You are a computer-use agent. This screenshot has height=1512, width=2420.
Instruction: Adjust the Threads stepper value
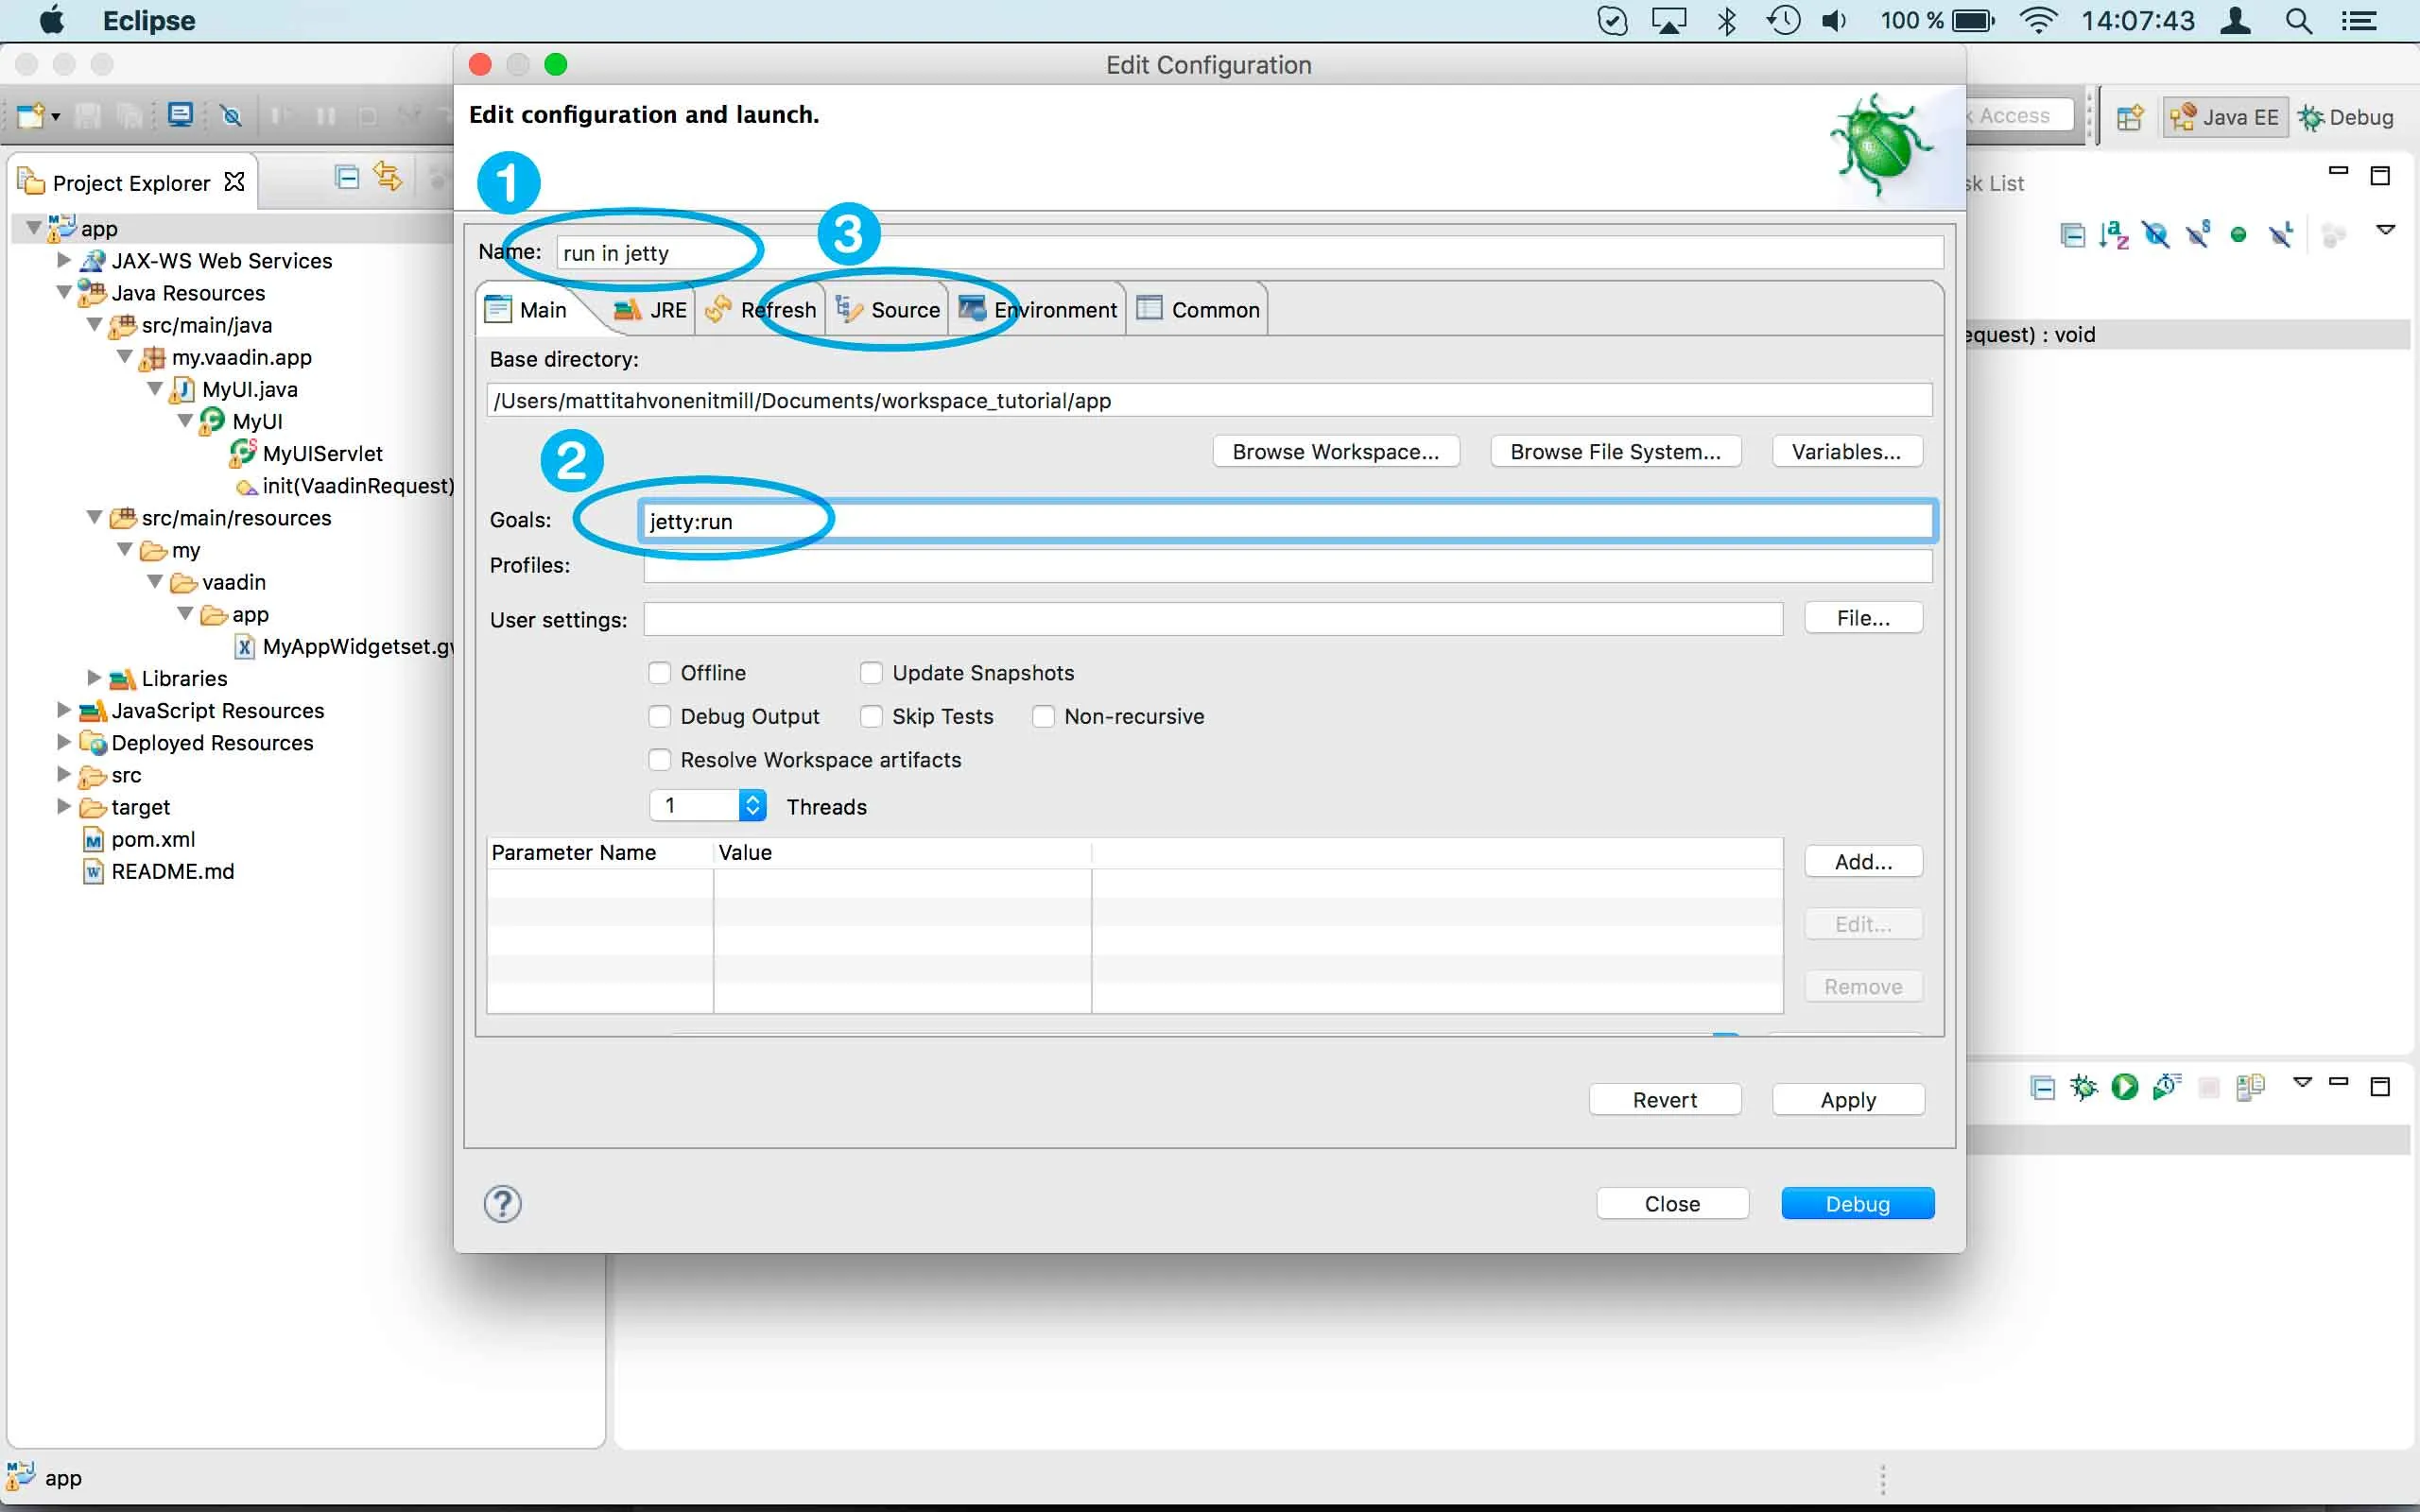(752, 805)
